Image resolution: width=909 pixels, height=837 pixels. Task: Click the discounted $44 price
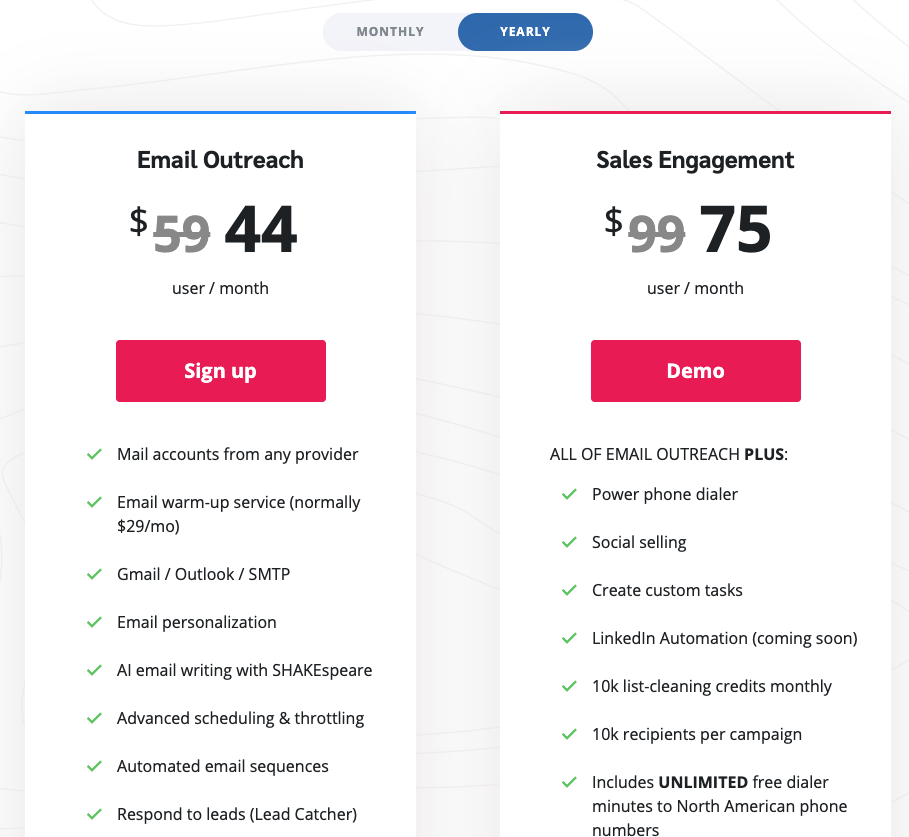coord(260,230)
